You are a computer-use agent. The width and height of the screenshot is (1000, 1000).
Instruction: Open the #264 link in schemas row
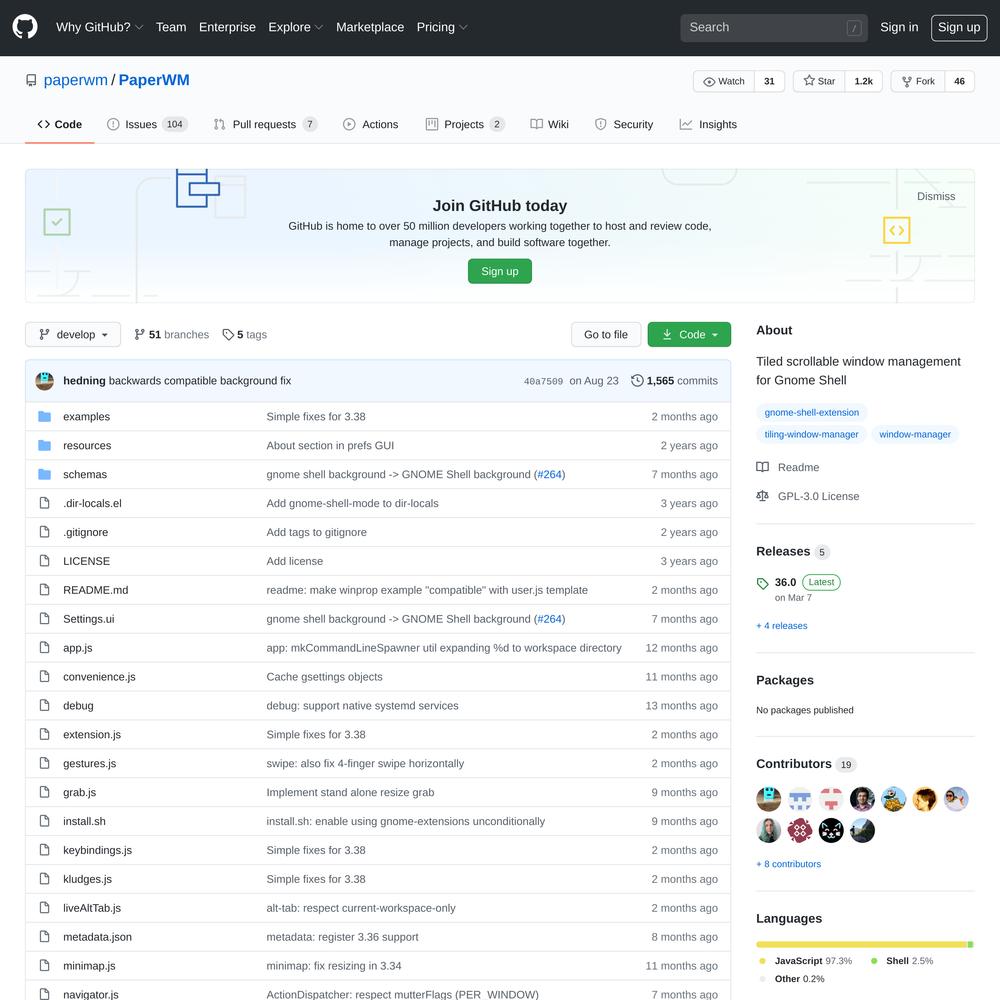pos(549,474)
